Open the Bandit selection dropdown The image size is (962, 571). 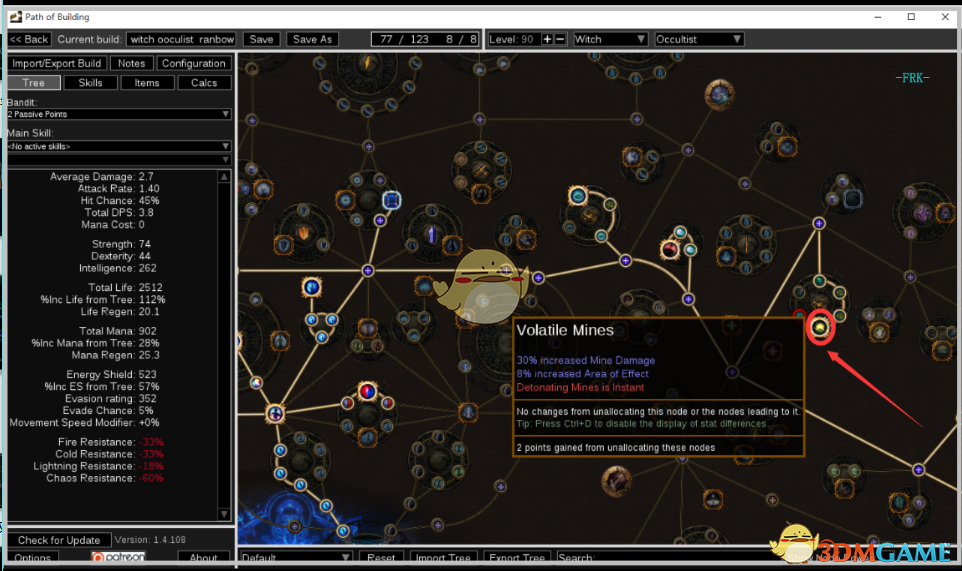[x=118, y=114]
